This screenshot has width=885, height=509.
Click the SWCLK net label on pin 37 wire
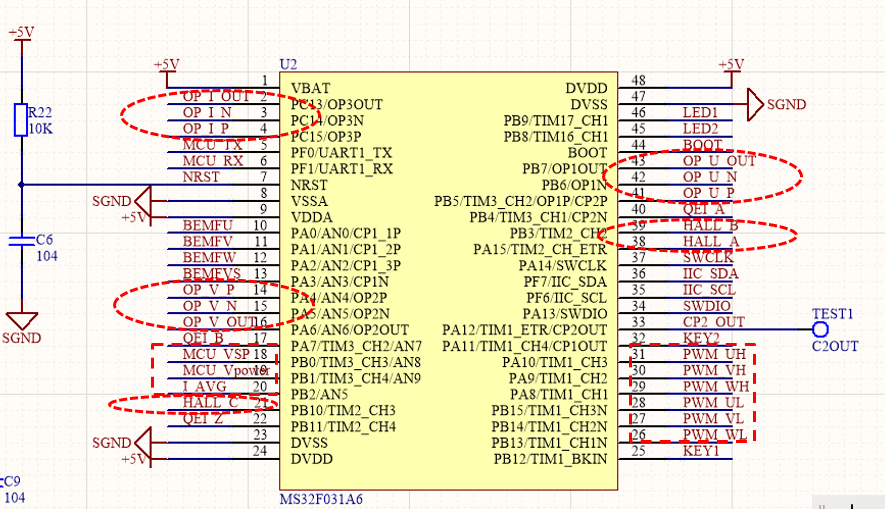708,257
